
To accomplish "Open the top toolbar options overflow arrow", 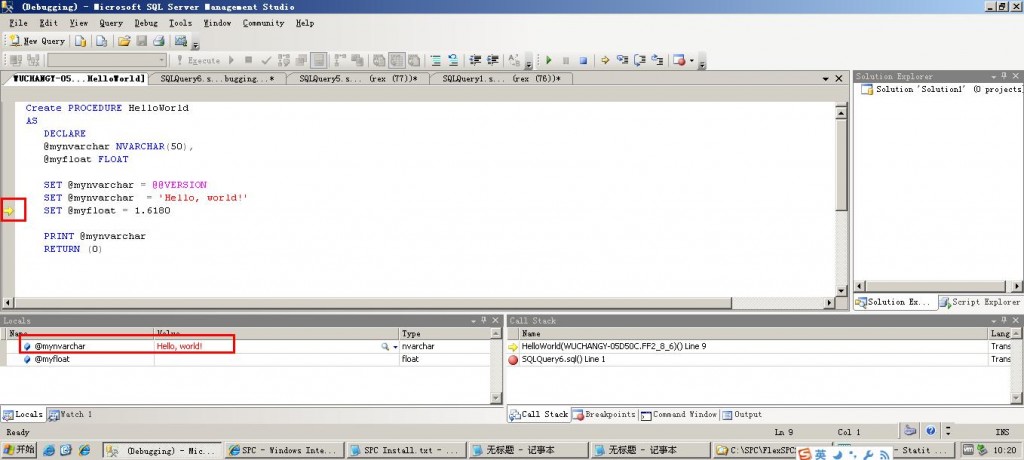I will click(x=195, y=44).
